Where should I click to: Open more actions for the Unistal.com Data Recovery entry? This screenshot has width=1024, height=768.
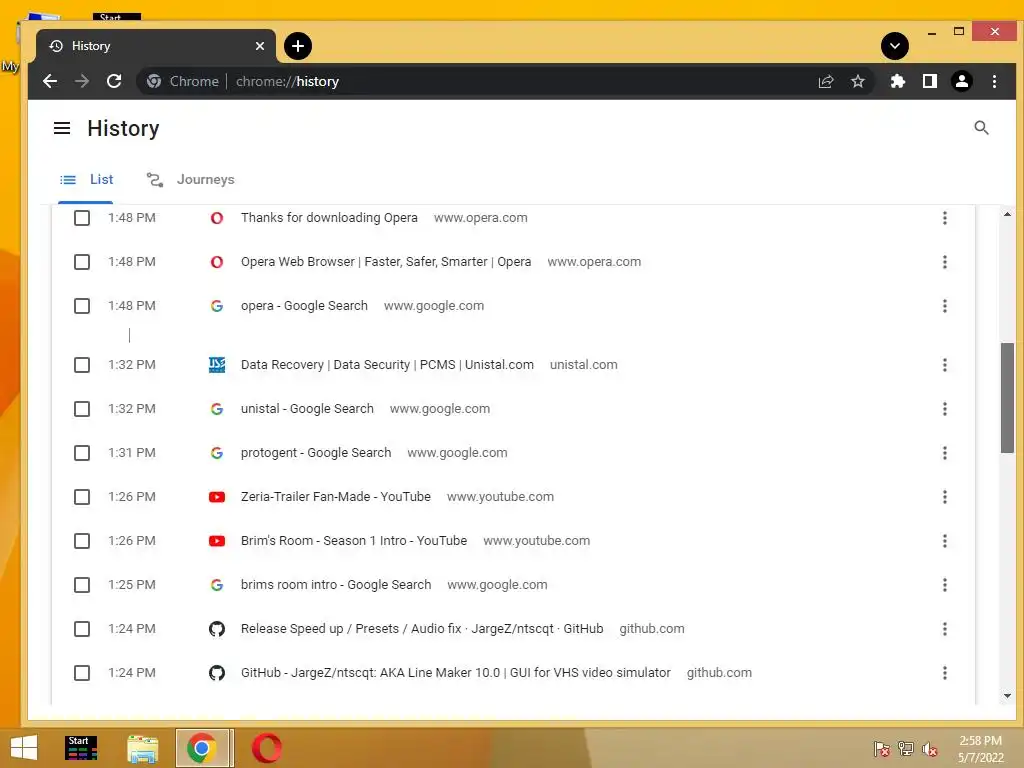click(944, 364)
